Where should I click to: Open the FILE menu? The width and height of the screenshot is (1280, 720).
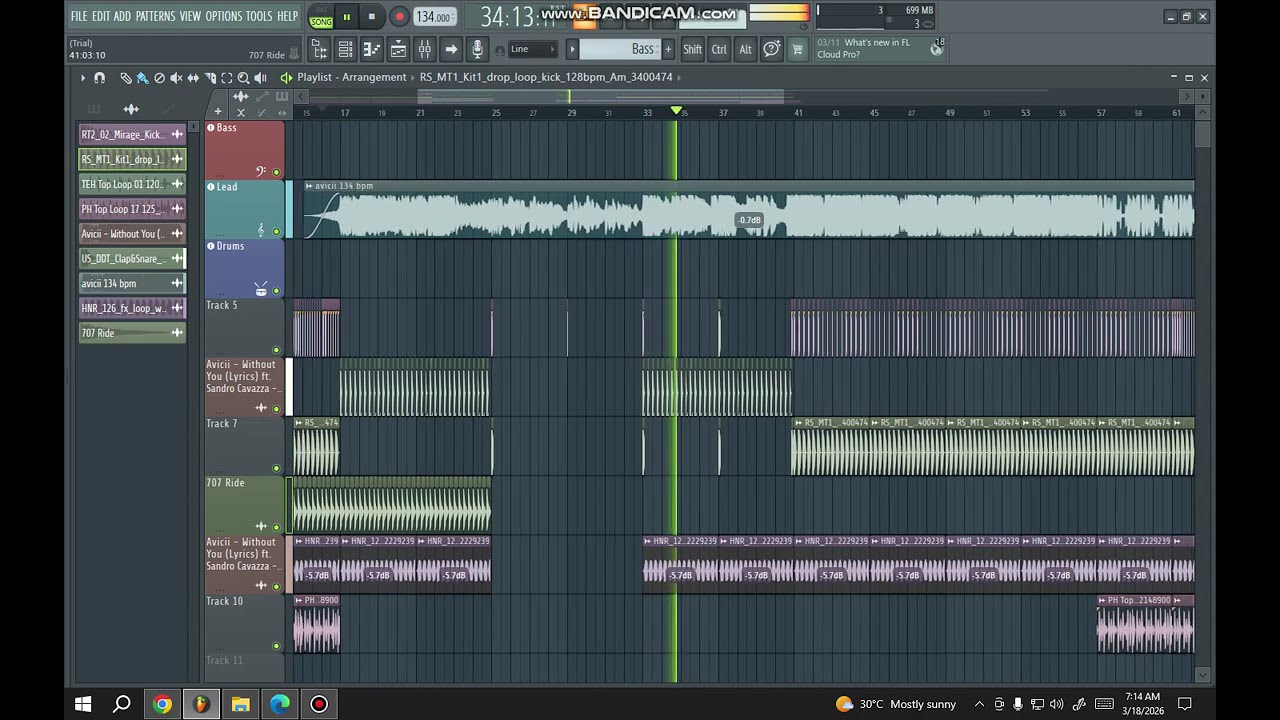79,16
